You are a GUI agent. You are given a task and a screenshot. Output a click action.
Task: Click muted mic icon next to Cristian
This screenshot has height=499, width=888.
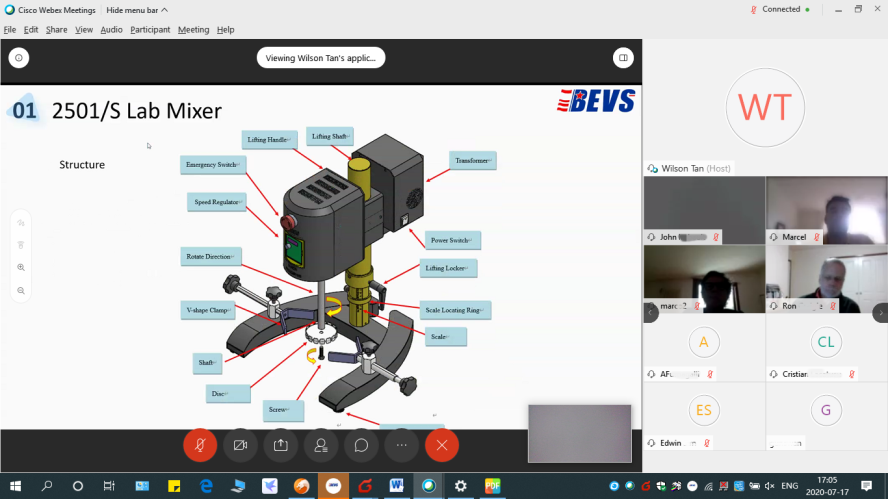click(852, 374)
